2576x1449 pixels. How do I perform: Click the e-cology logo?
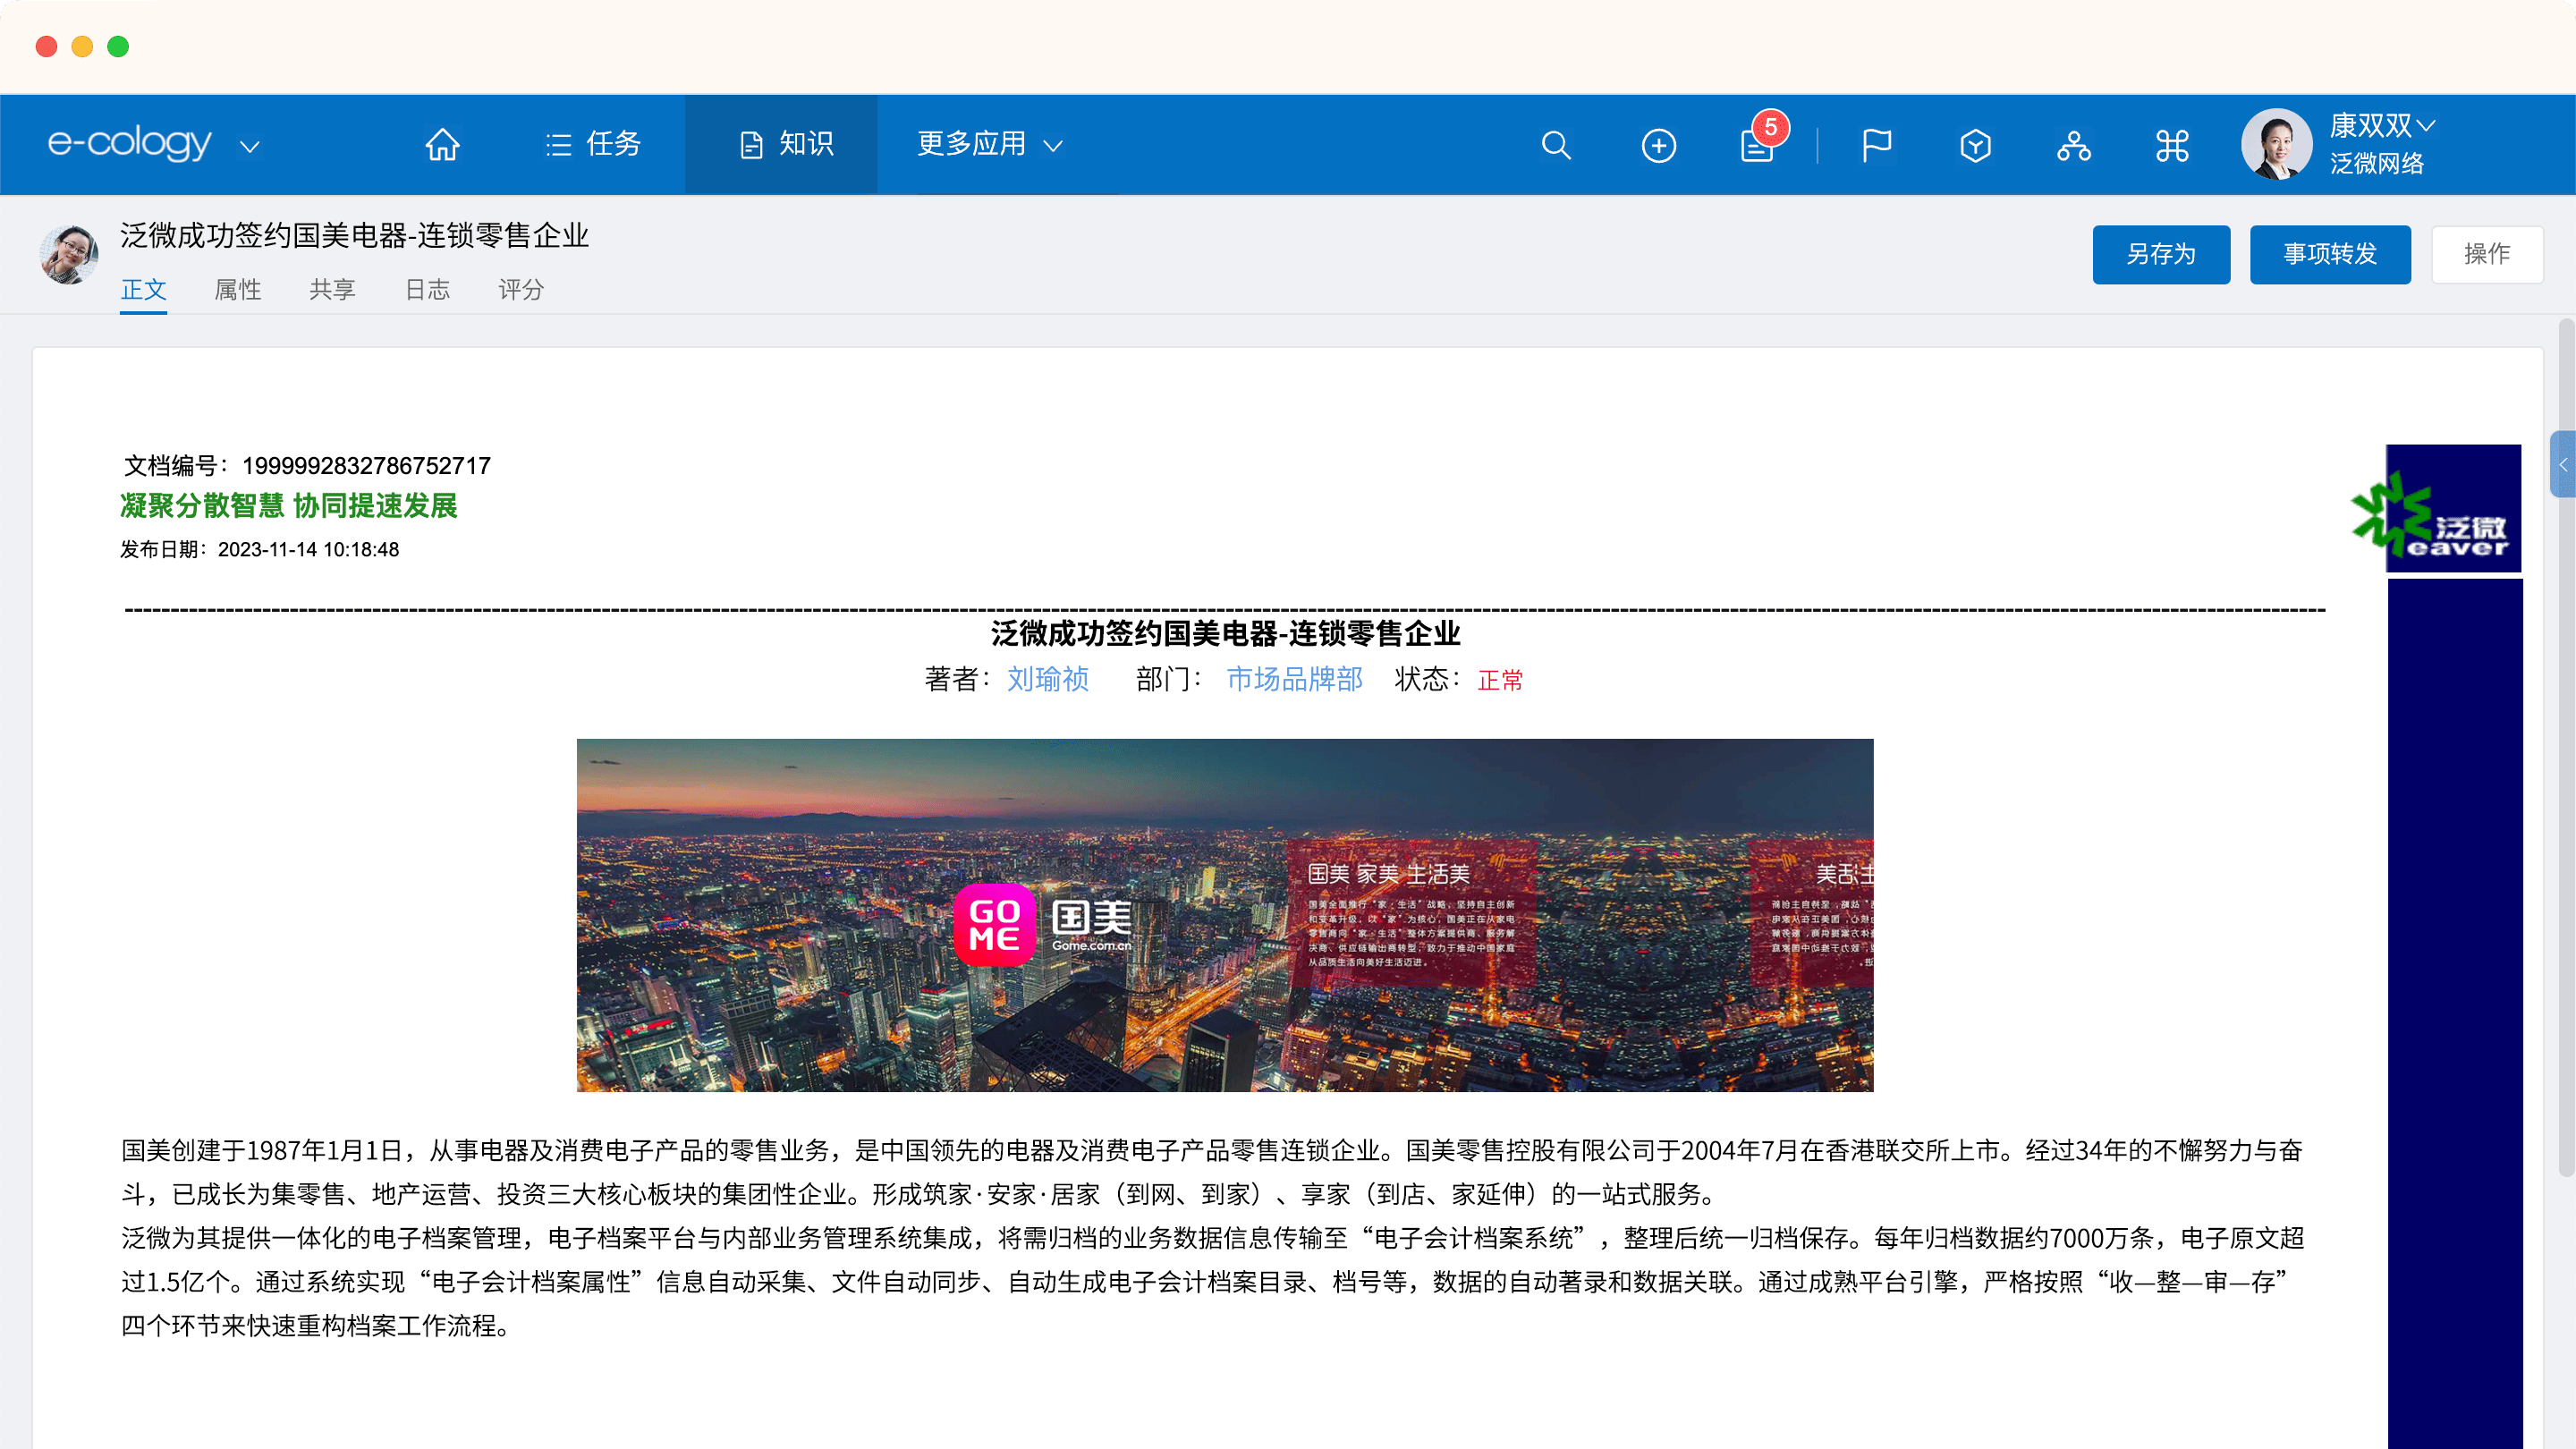[130, 144]
